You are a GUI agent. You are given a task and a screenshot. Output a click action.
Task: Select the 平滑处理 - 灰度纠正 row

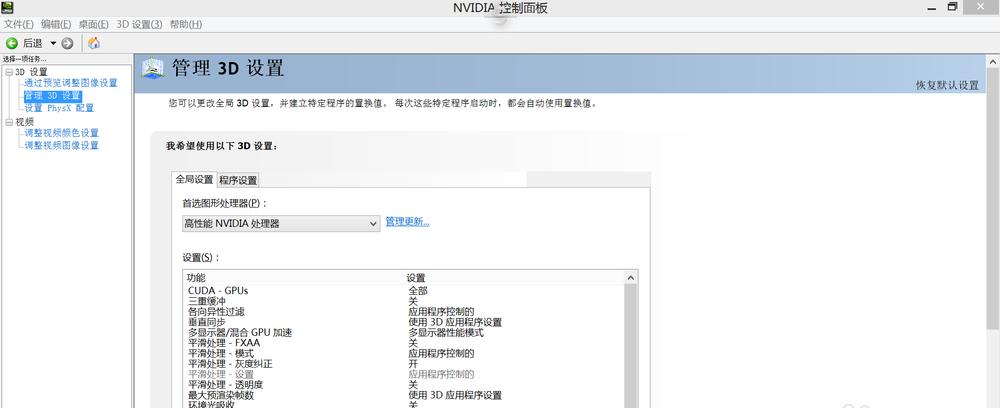pyautogui.click(x=403, y=364)
